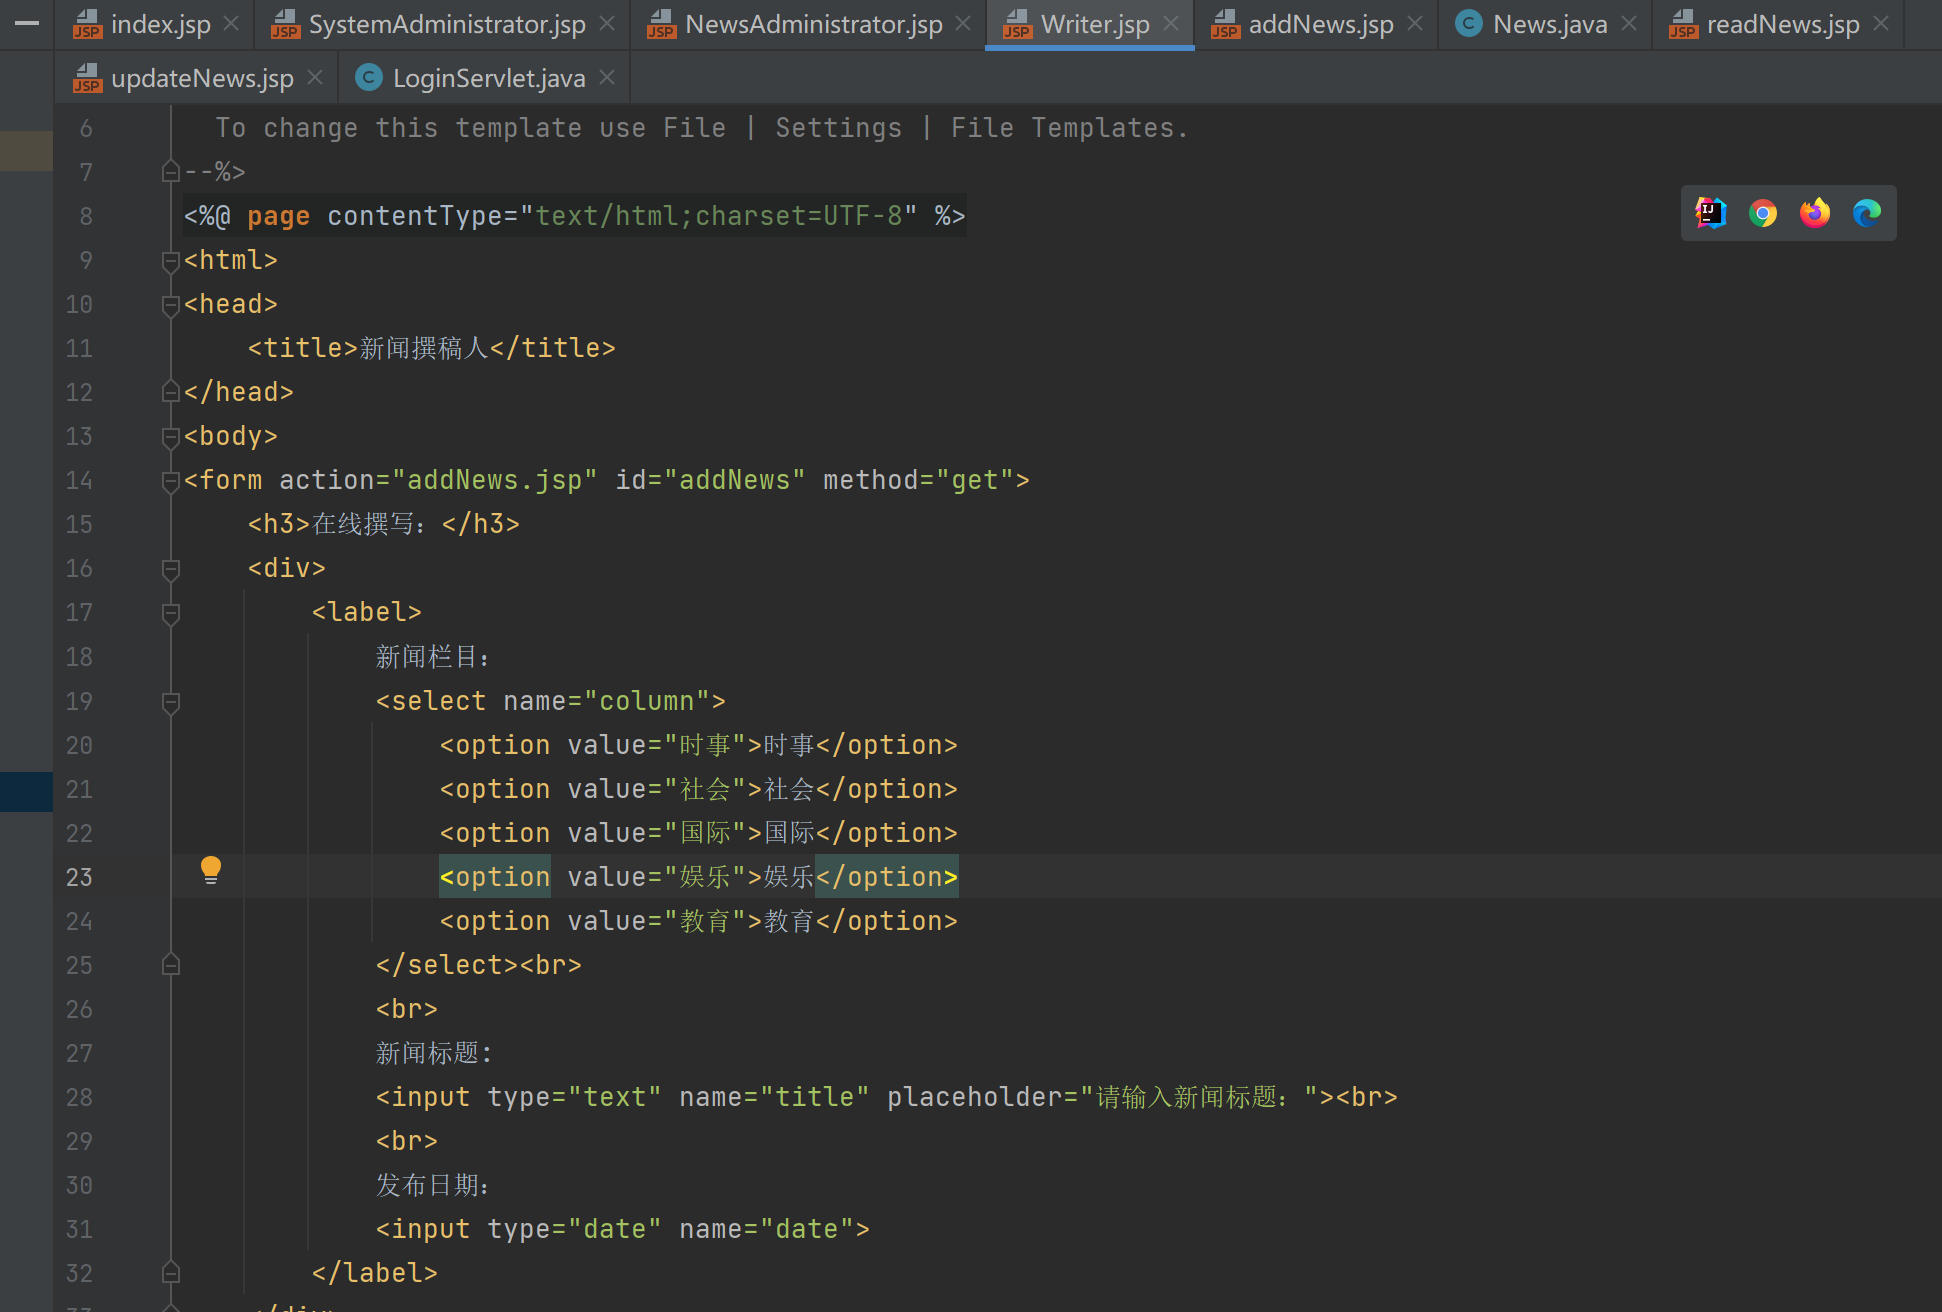The image size is (1942, 1312).
Task: Open the readNews.jsp tab
Action: (1782, 24)
